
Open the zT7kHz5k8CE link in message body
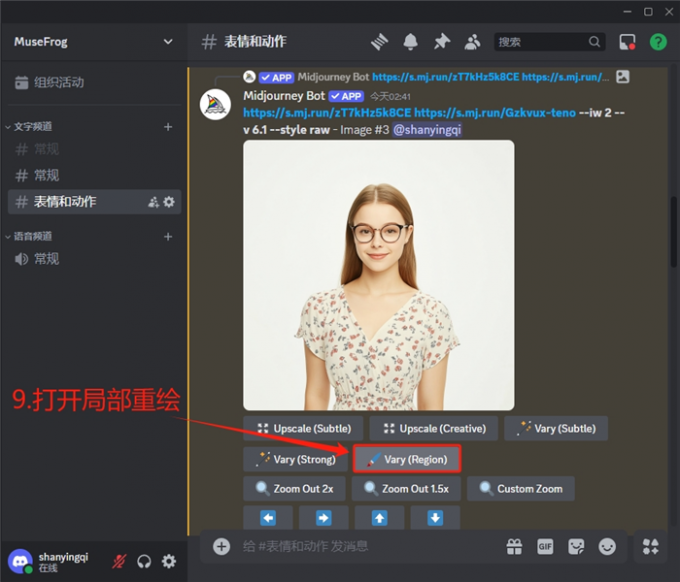click(327, 113)
